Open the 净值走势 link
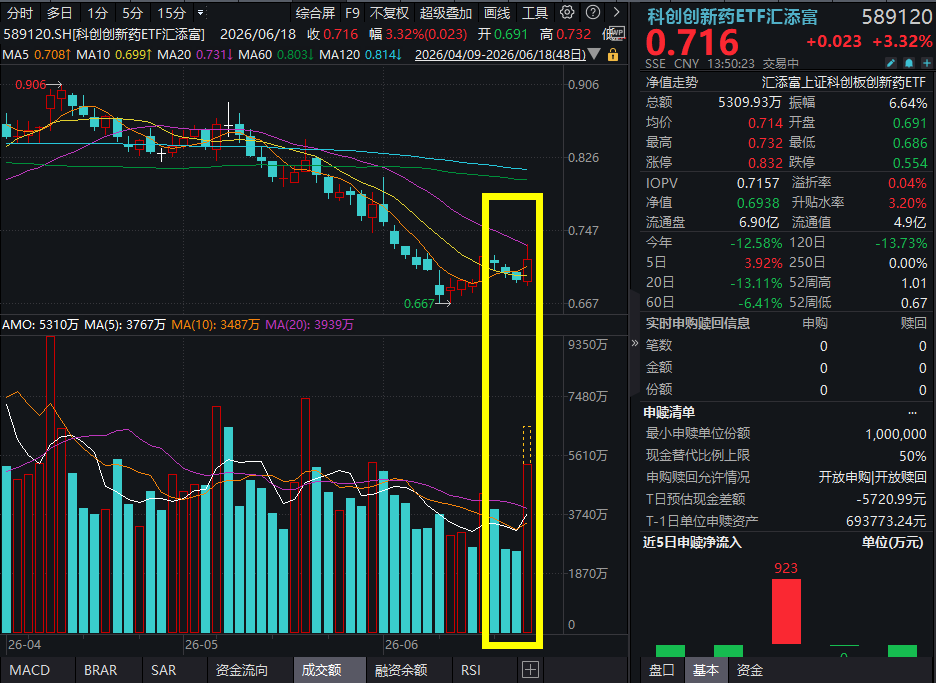 (672, 82)
